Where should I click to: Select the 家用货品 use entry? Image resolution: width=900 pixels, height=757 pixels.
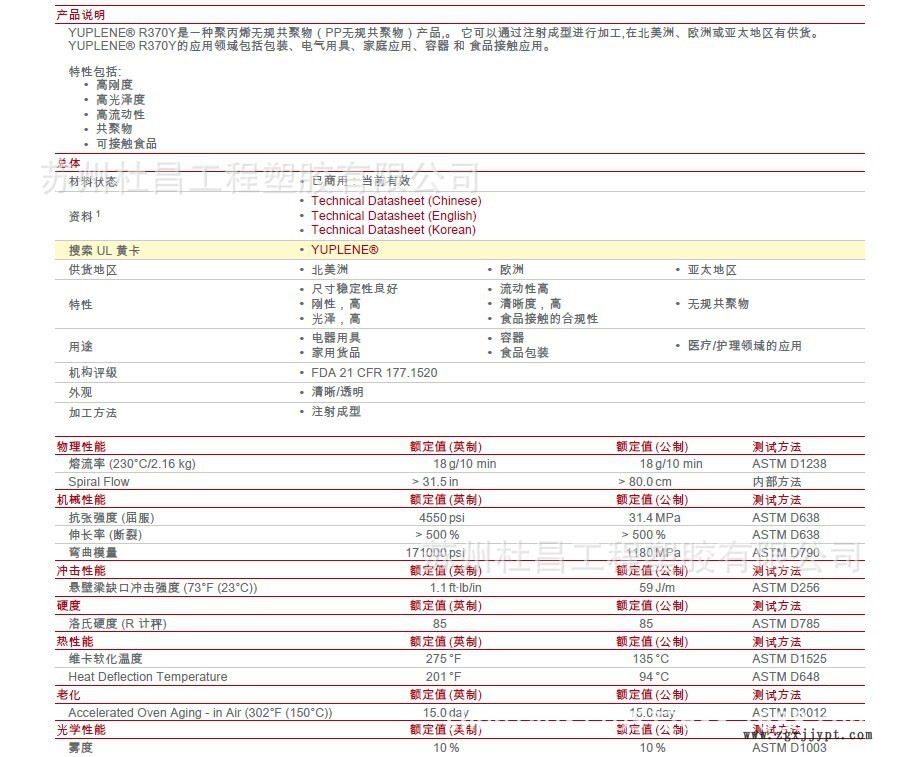point(336,352)
